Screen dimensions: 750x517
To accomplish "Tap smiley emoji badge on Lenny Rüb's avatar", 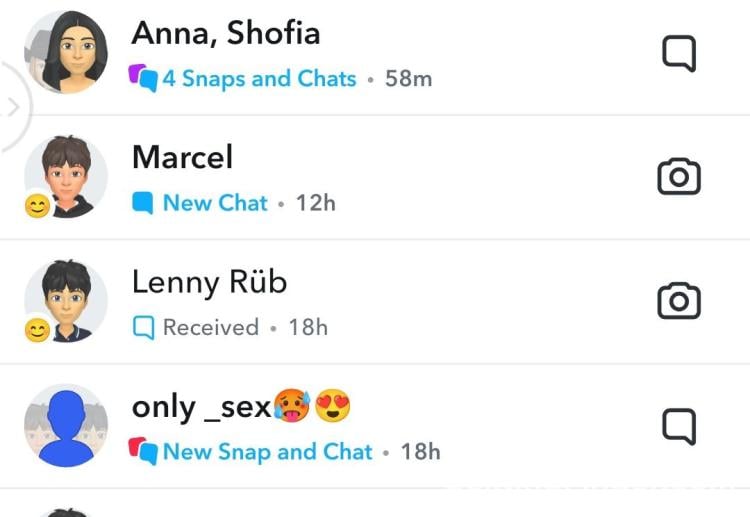I will point(37,330).
